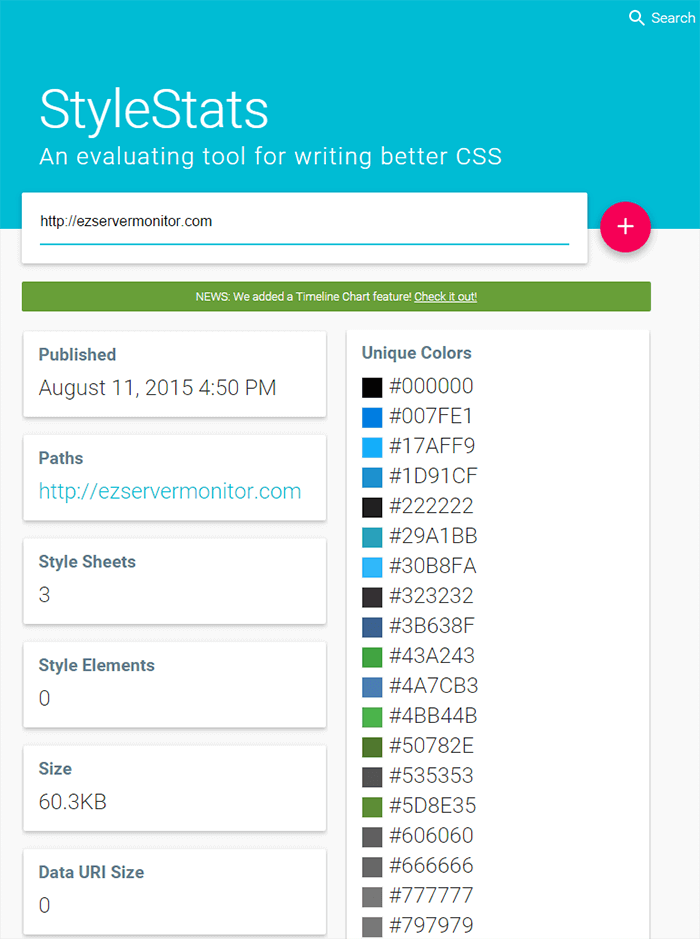Viewport: 700px width, 939px height.
Task: Pick the #4A7CB3 color swatch
Action: click(372, 687)
